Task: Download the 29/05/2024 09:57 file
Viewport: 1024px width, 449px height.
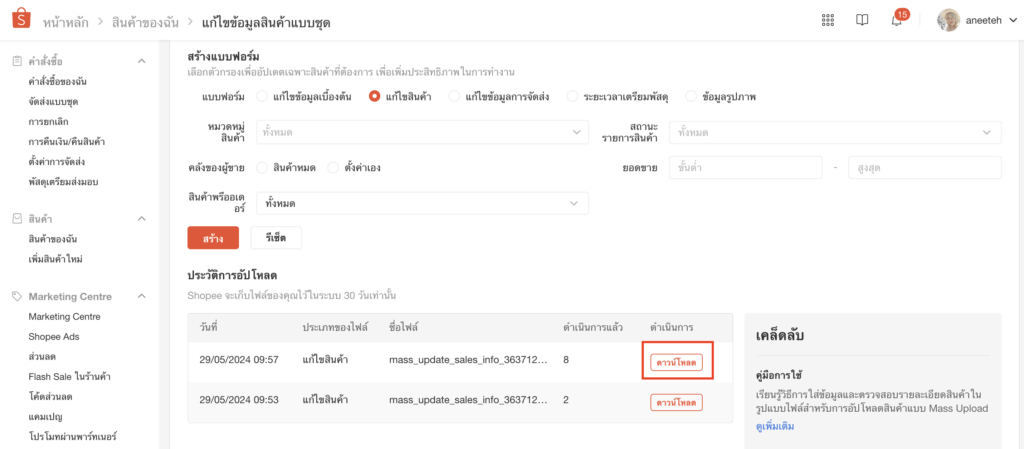Action: click(x=677, y=362)
